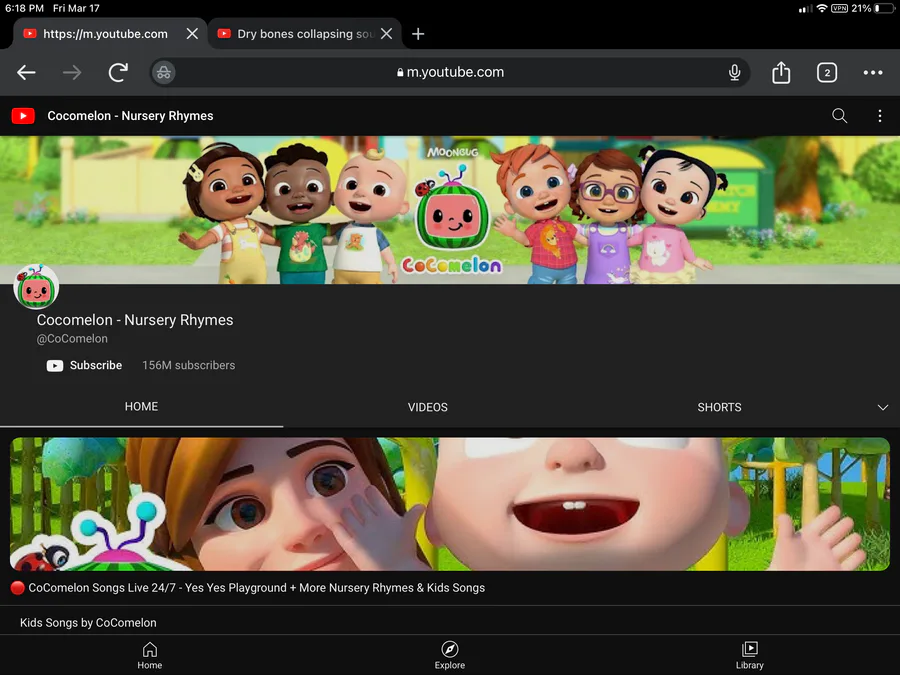Screen dimensions: 900x675
Task: Play the CoComelon Songs Live thumbnail
Action: [x=450, y=504]
